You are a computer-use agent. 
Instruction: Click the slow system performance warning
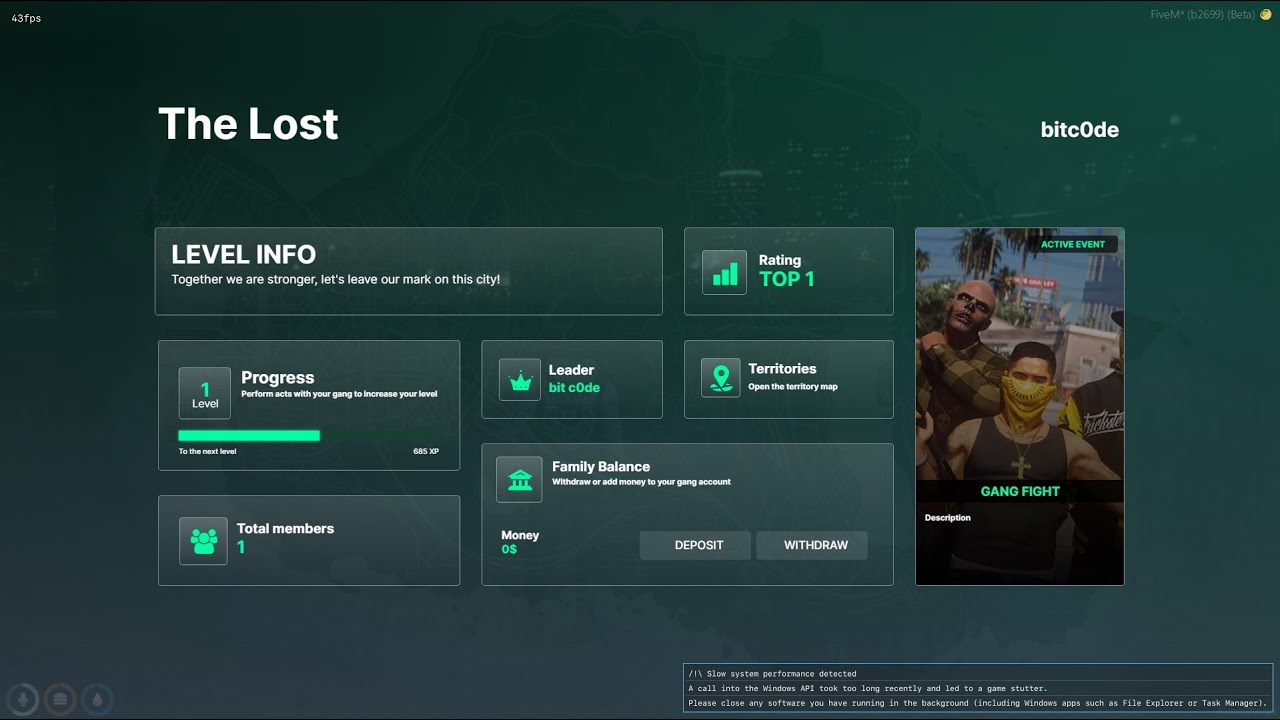tap(977, 688)
